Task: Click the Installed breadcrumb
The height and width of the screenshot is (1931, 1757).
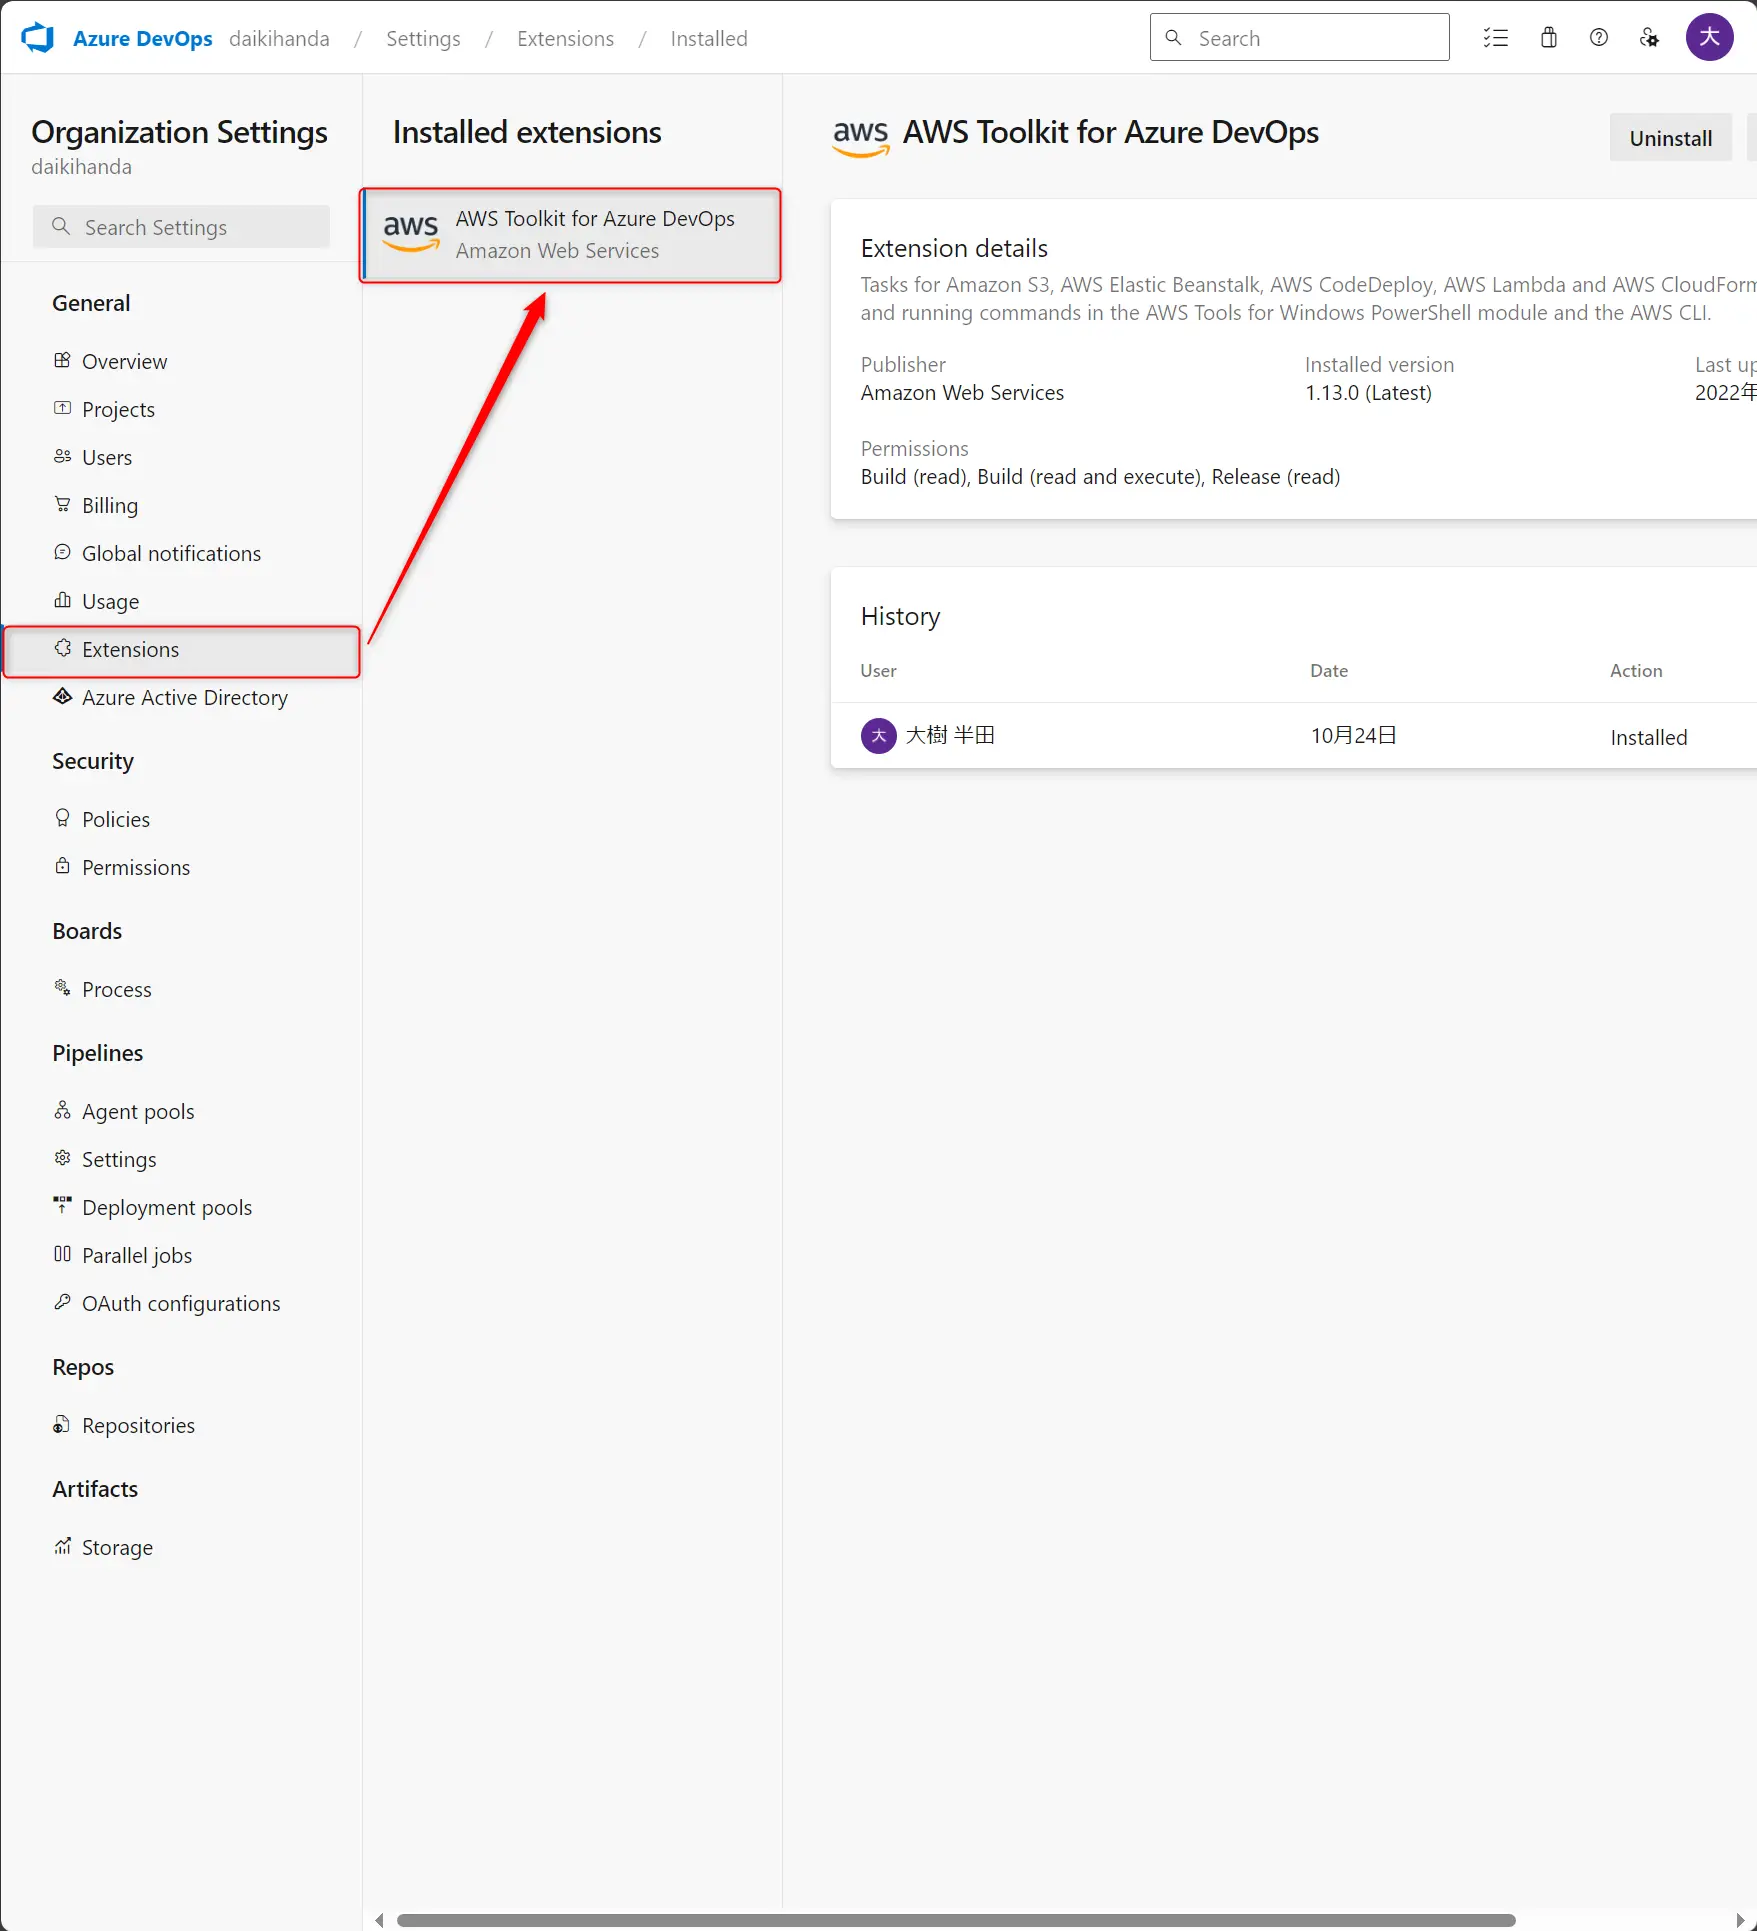Action: (x=709, y=38)
